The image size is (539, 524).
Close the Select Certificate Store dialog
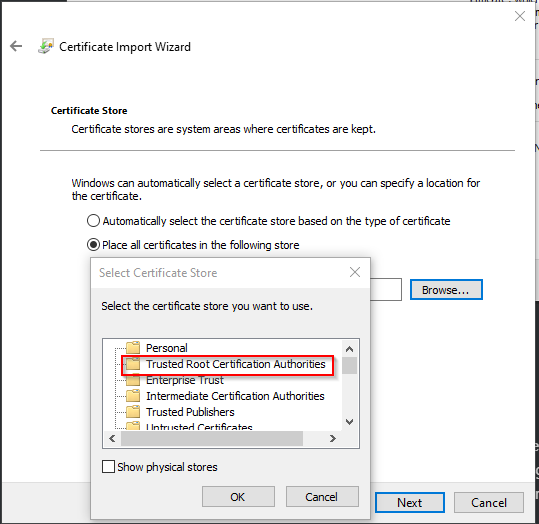point(355,272)
